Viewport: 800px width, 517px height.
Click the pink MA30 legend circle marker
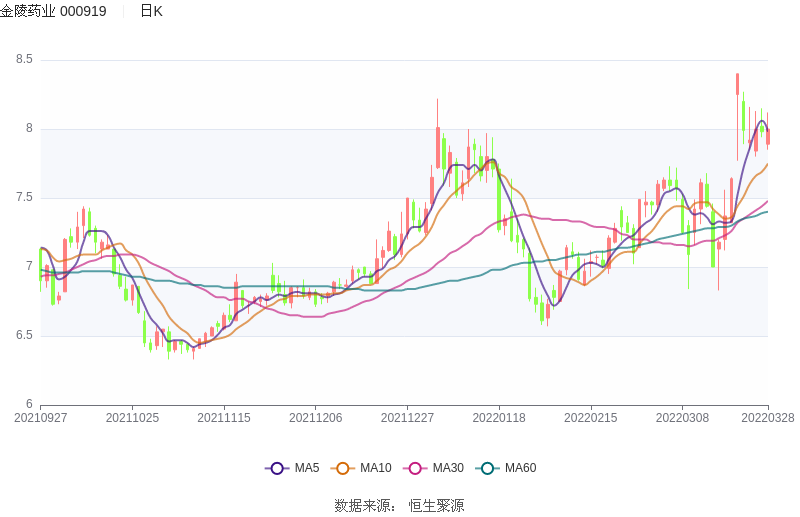coord(415,468)
